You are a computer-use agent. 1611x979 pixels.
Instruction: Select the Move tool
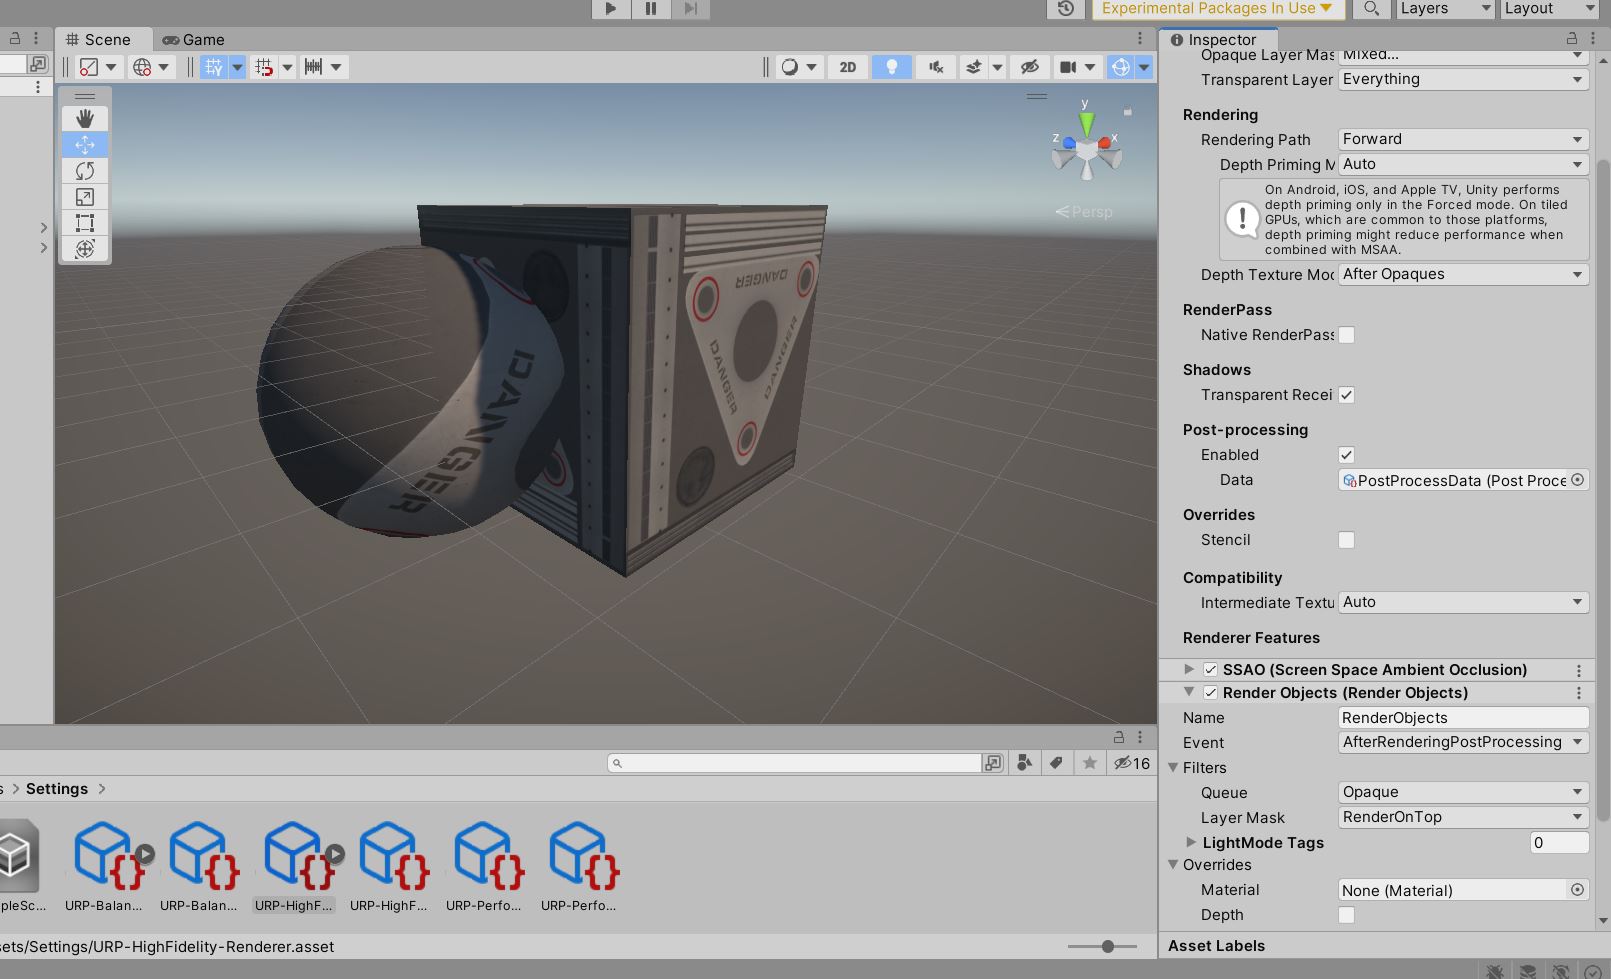tap(85, 145)
